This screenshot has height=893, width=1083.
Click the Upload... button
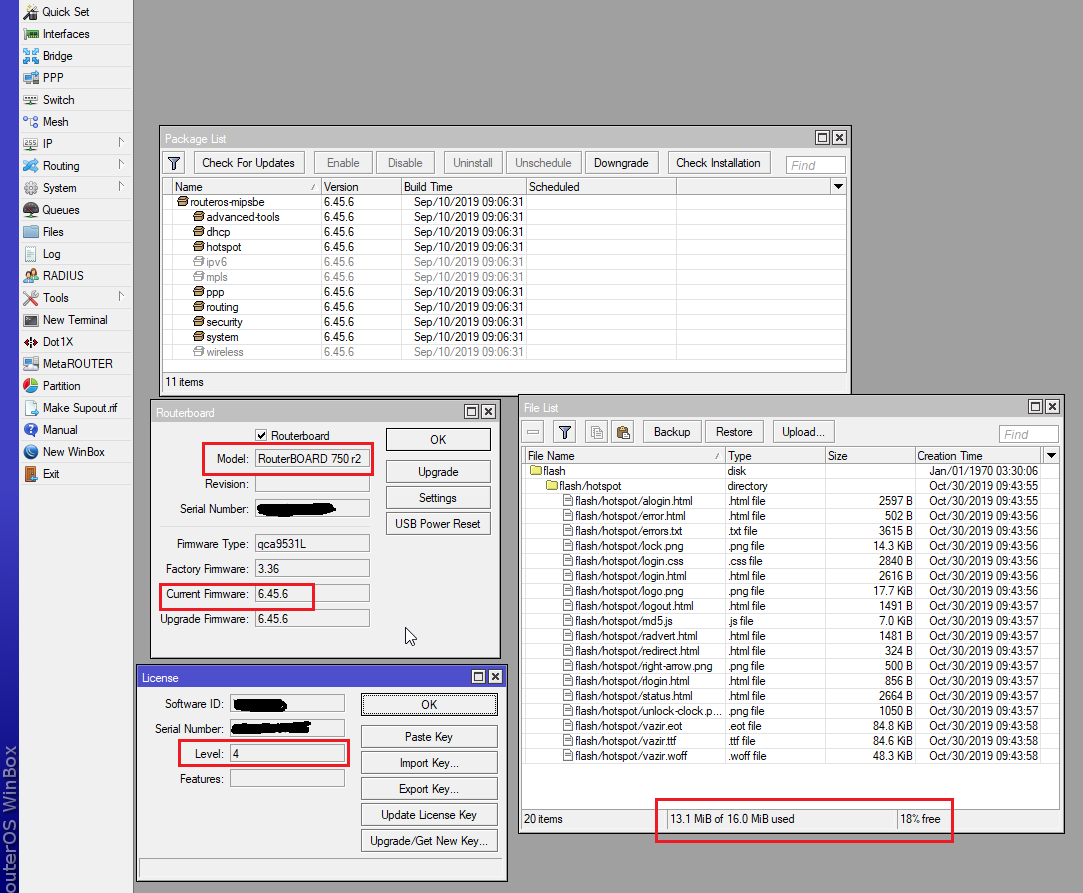pos(803,432)
